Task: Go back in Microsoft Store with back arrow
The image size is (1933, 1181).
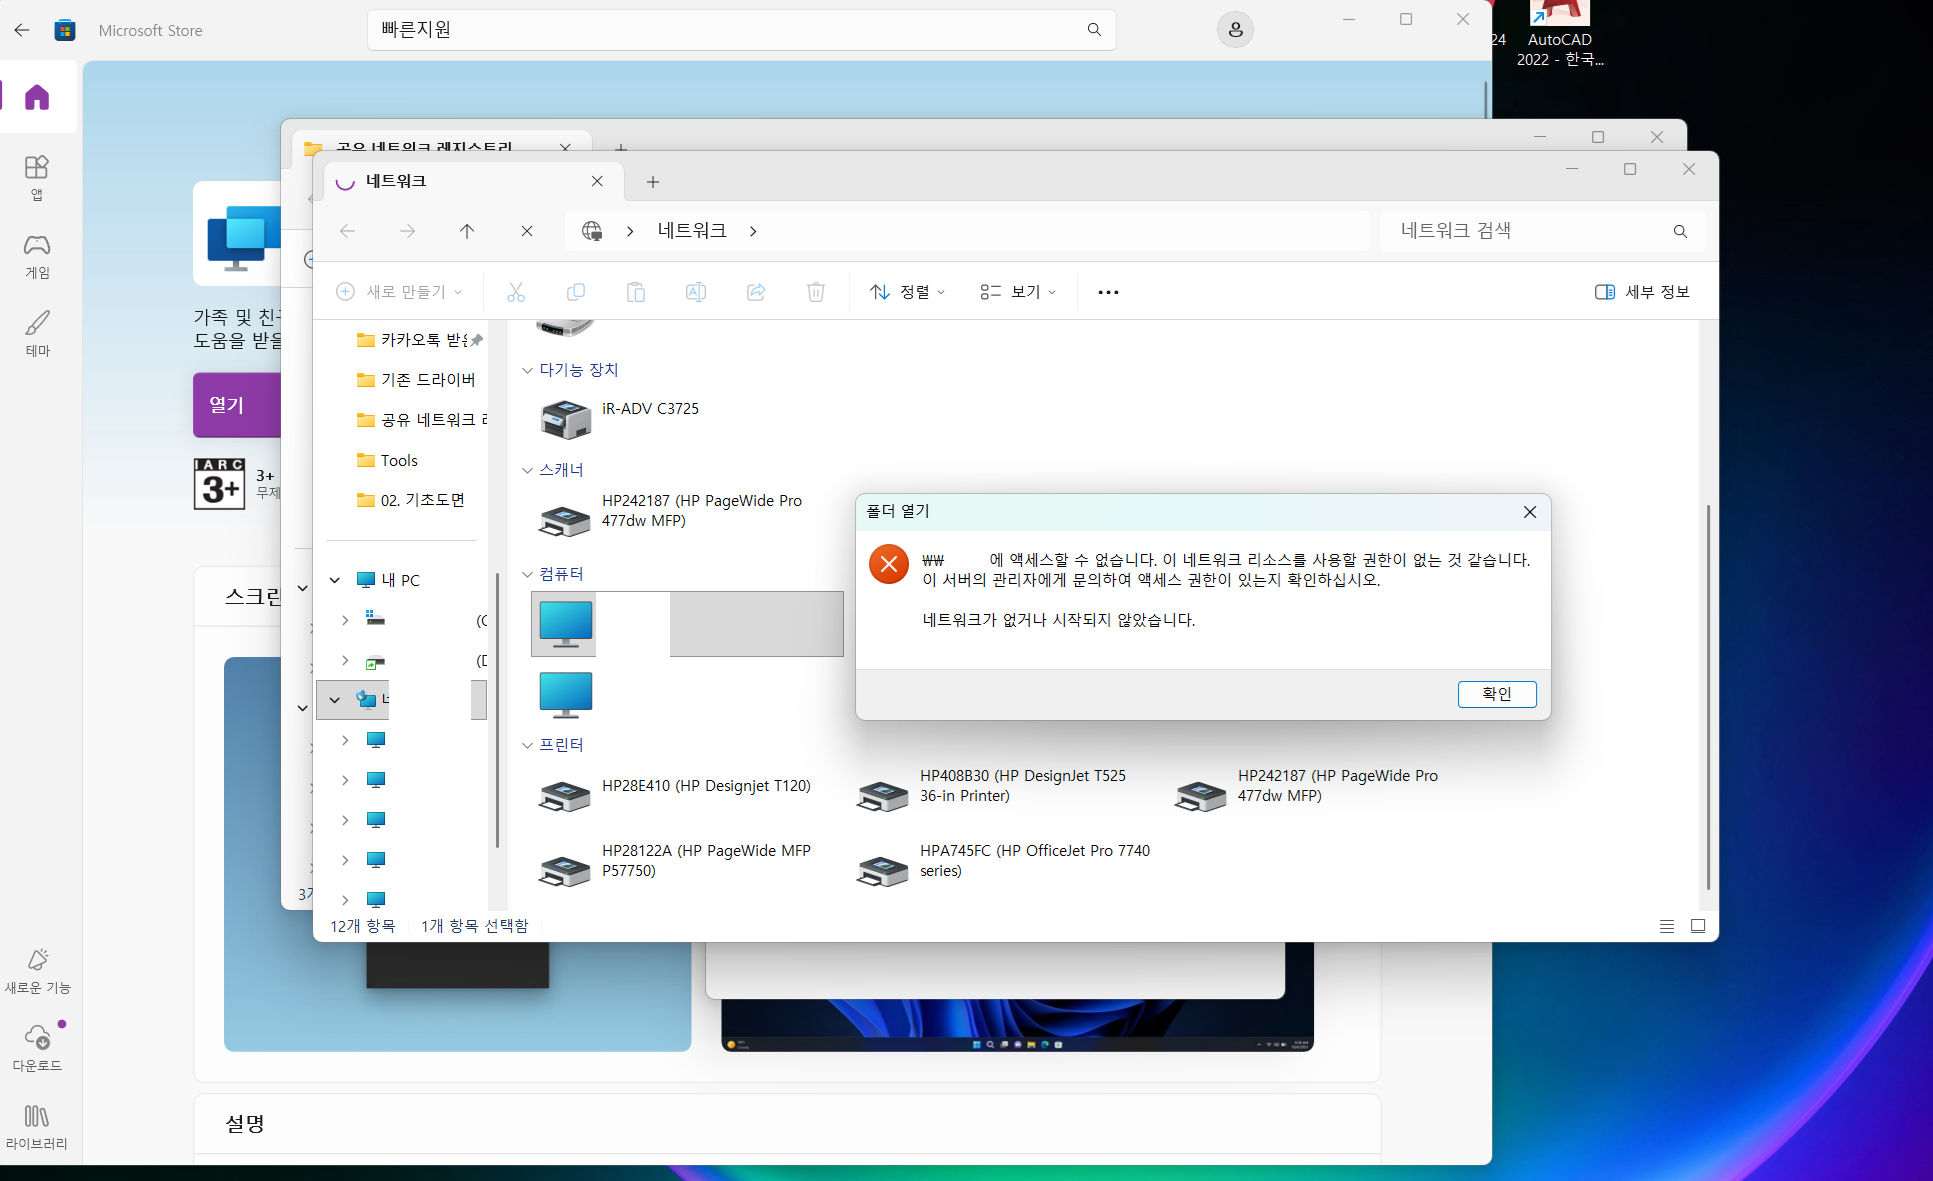Action: (22, 30)
